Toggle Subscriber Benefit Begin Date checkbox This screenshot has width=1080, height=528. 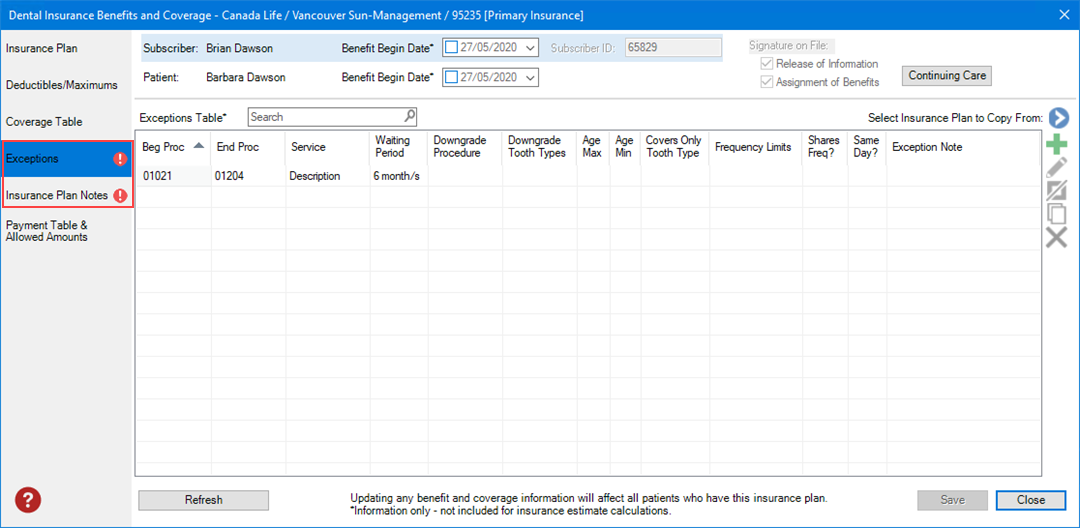pyautogui.click(x=451, y=47)
